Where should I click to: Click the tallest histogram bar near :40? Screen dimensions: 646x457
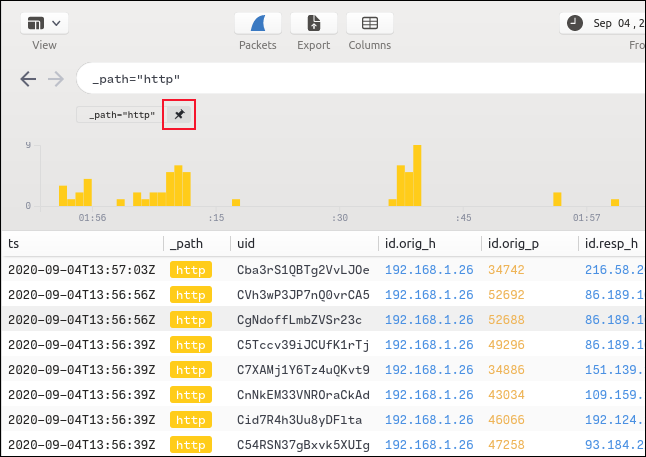(x=417, y=176)
